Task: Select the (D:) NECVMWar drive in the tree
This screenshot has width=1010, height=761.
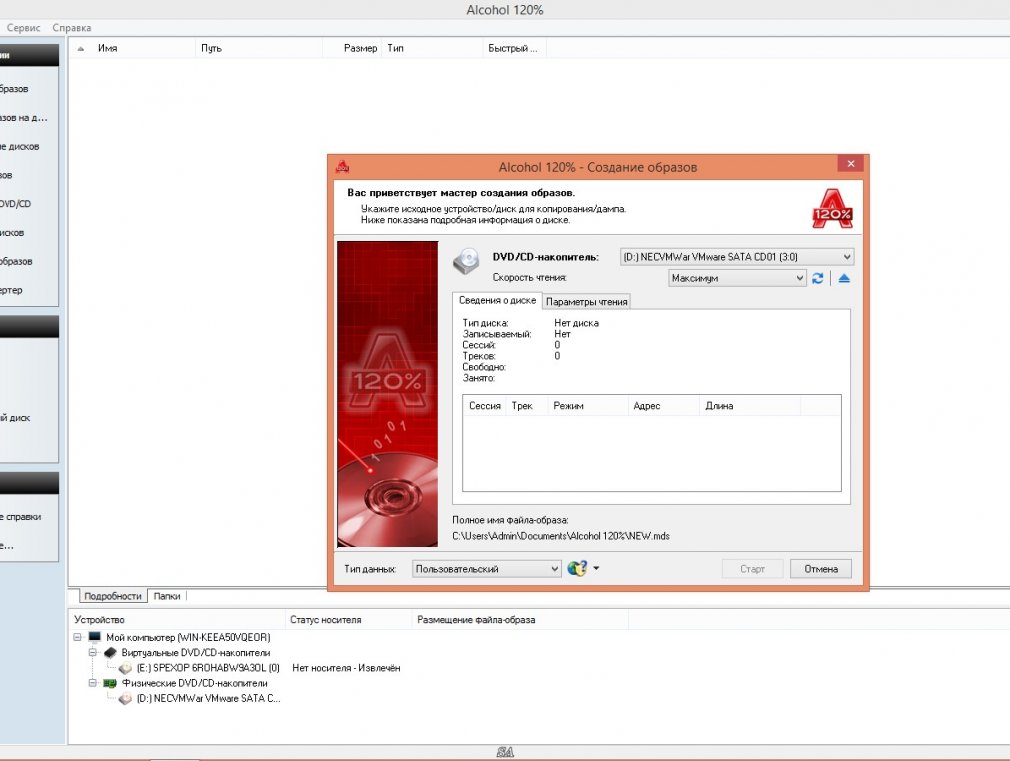Action: 208,698
